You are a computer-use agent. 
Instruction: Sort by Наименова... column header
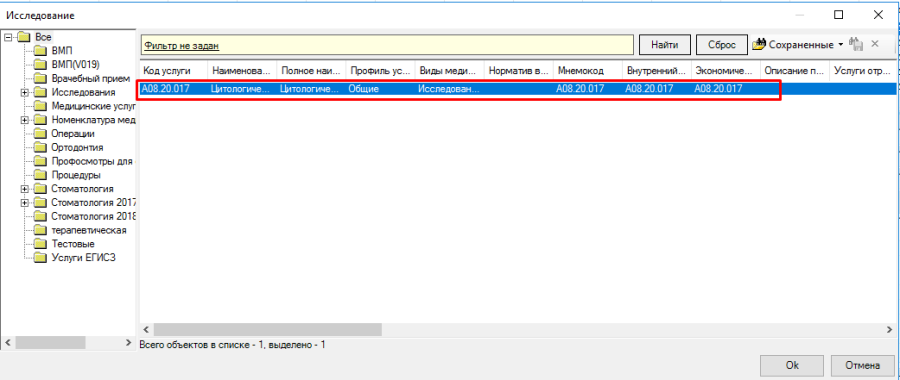[242, 71]
